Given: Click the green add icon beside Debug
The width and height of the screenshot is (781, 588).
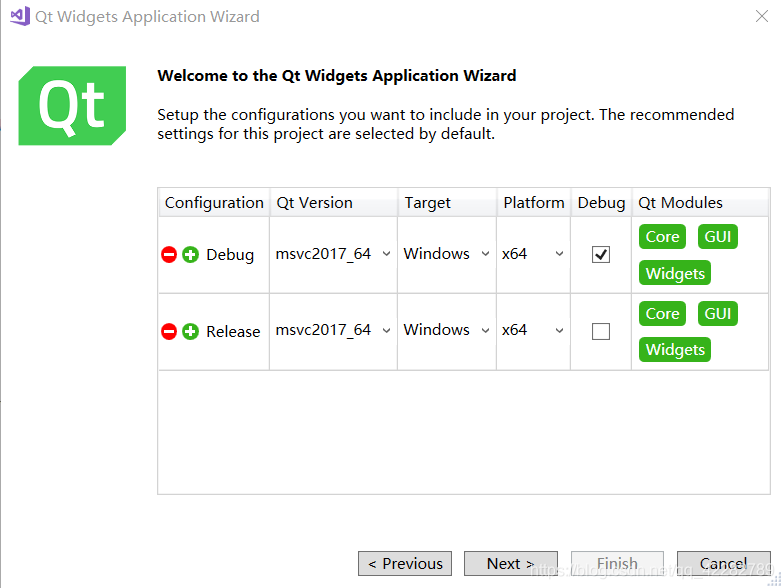Looking at the screenshot, I should pyautogui.click(x=190, y=255).
